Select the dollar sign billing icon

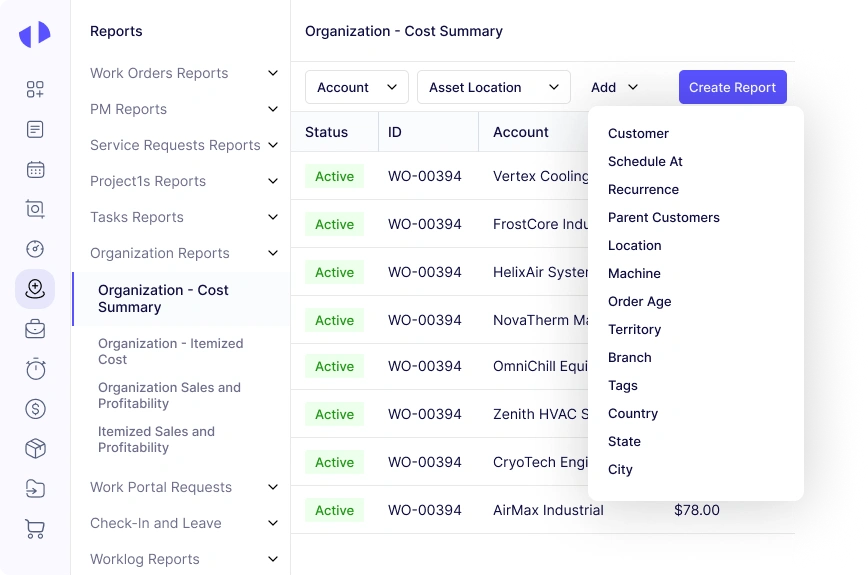[35, 408]
